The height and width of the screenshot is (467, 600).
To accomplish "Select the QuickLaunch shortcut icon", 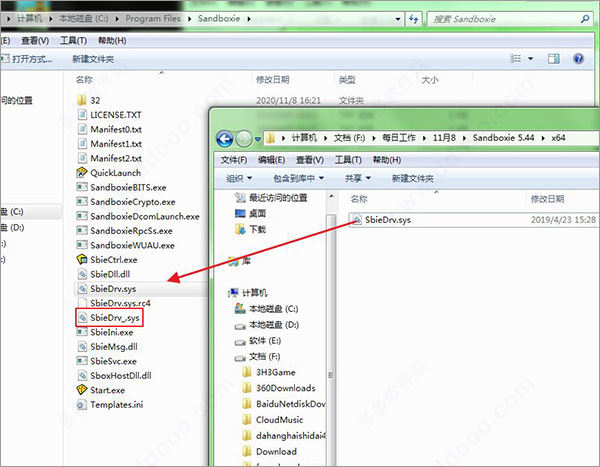I will pyautogui.click(x=82, y=173).
